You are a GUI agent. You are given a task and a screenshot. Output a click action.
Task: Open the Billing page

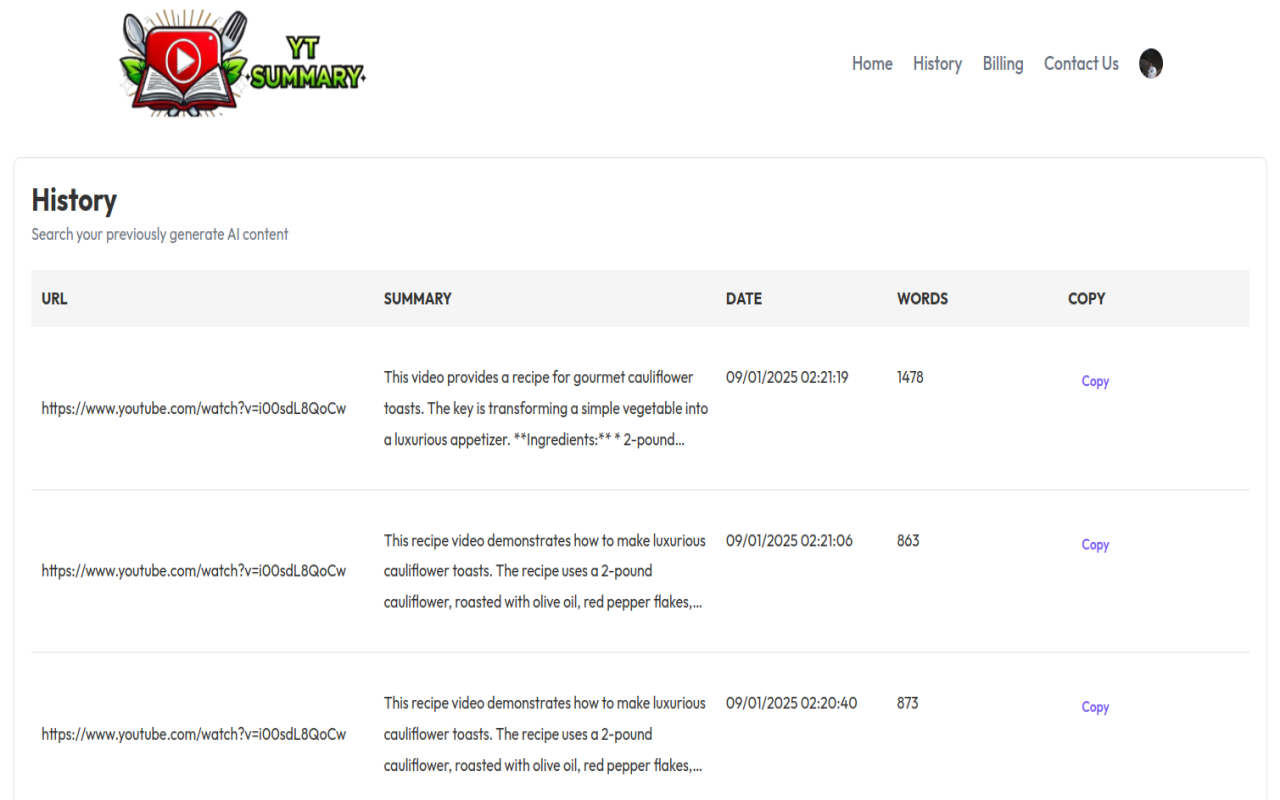[x=1003, y=64]
